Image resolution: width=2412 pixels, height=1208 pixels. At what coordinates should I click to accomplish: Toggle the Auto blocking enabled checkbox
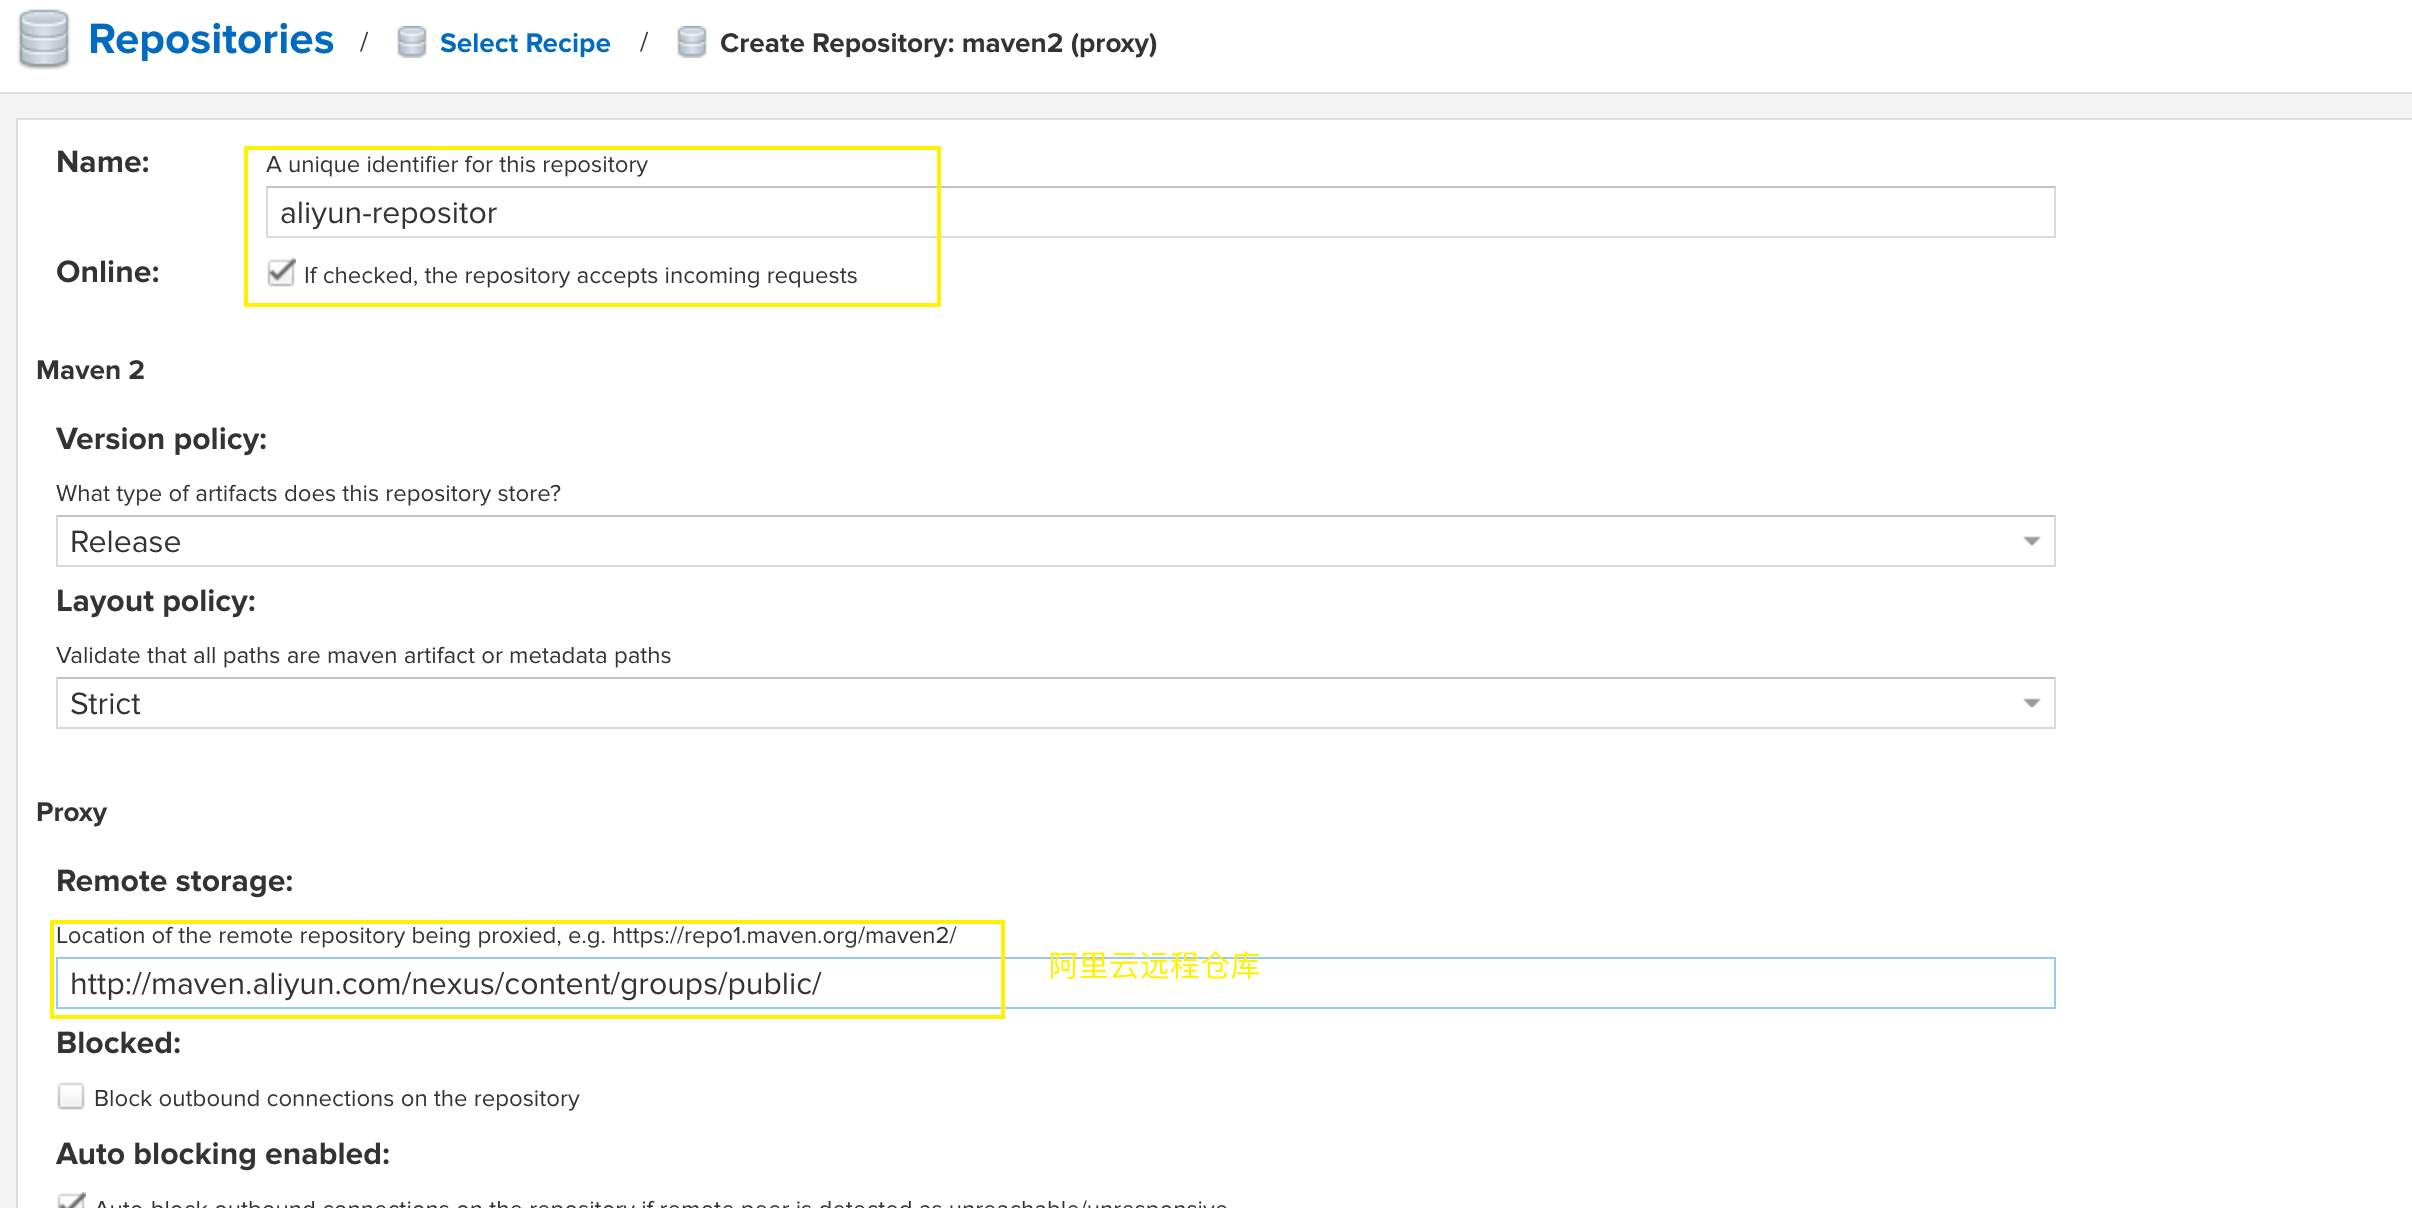pyautogui.click(x=71, y=1200)
